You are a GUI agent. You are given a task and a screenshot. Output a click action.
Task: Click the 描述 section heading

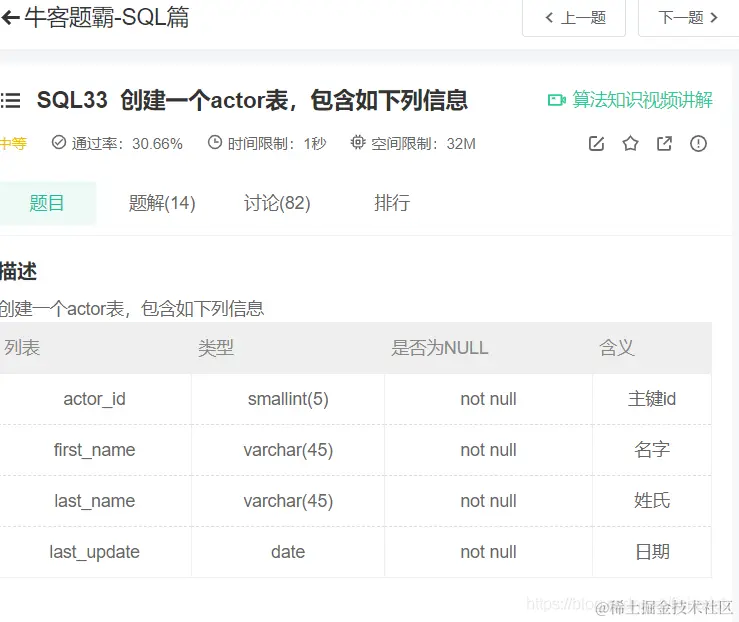pos(18,271)
